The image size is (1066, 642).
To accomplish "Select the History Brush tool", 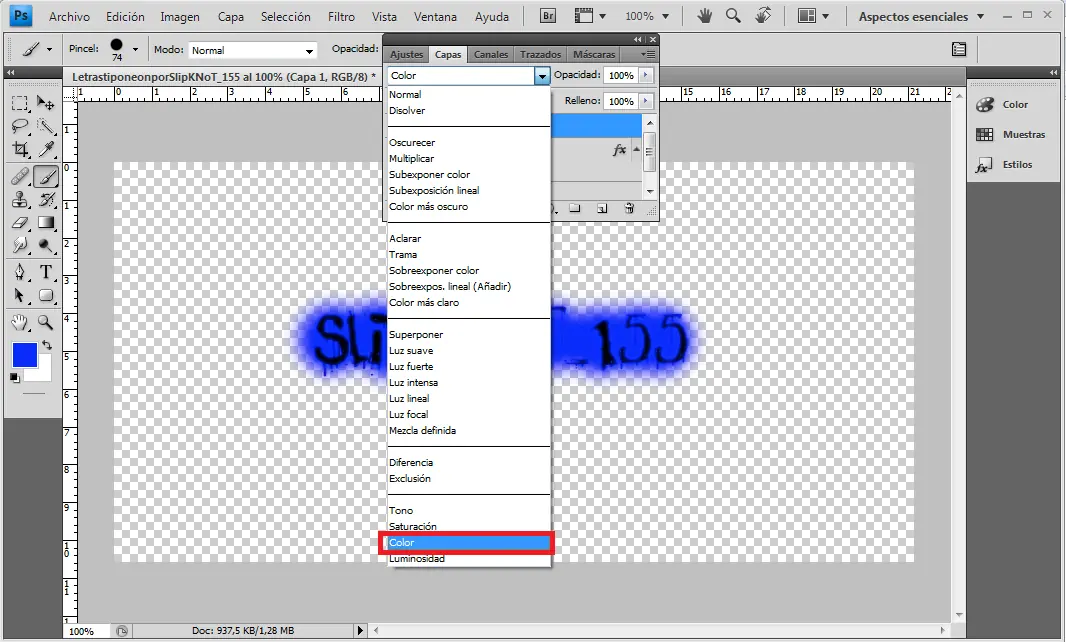I will [x=46, y=200].
